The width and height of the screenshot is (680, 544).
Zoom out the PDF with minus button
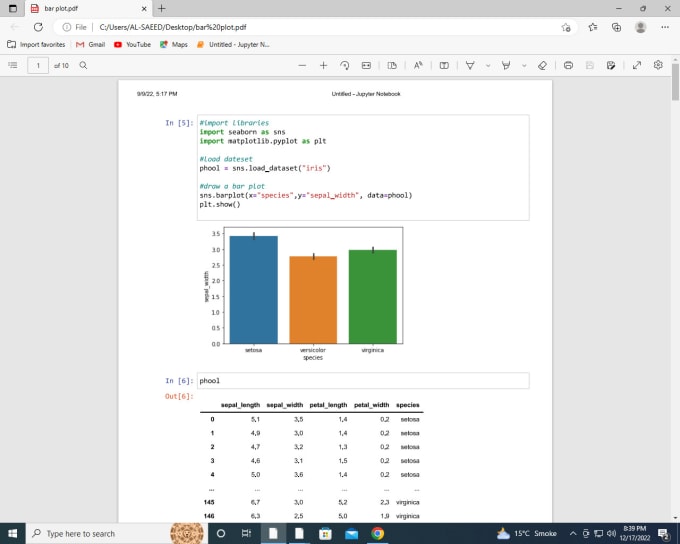pos(302,66)
